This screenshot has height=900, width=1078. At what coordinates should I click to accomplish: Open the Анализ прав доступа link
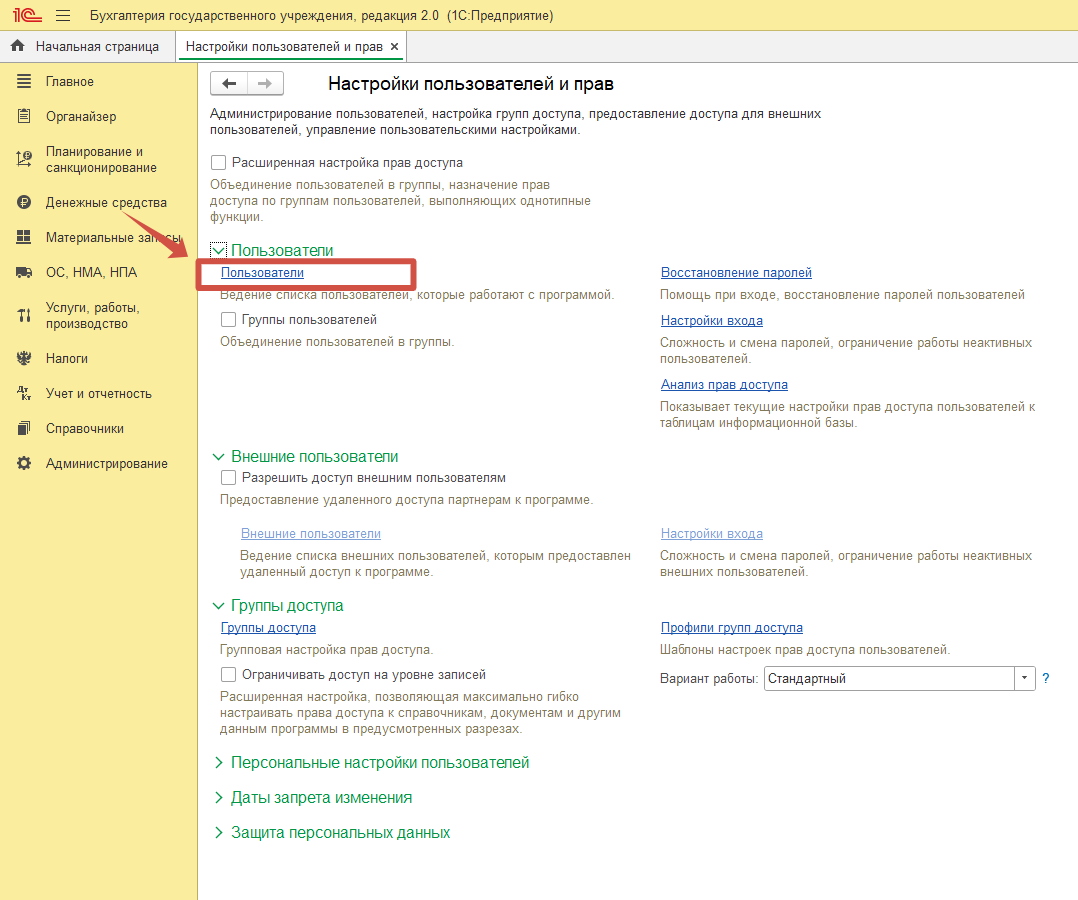(x=724, y=384)
